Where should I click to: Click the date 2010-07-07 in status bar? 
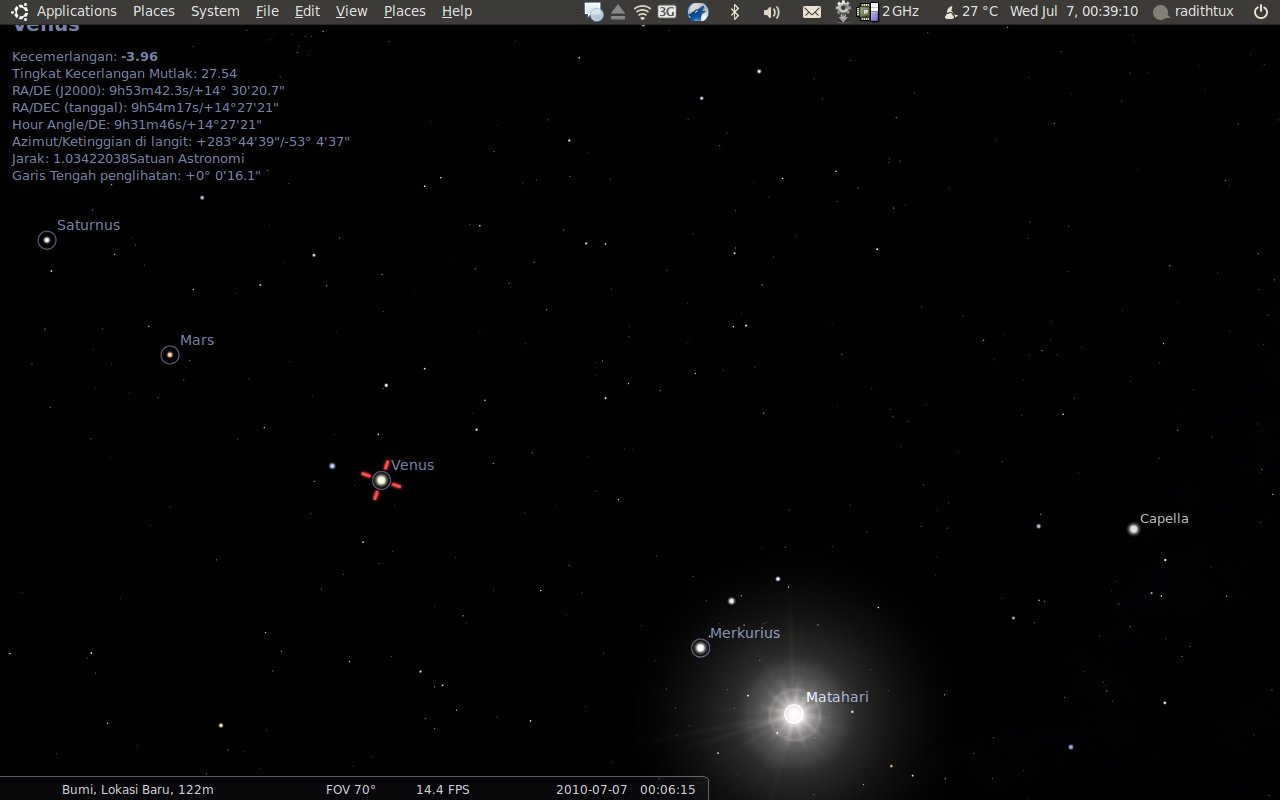(x=592, y=789)
